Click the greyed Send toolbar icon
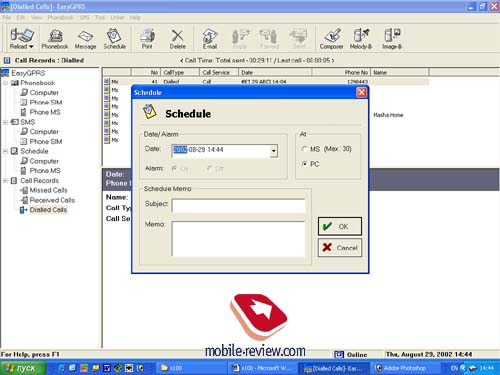 [x=299, y=39]
